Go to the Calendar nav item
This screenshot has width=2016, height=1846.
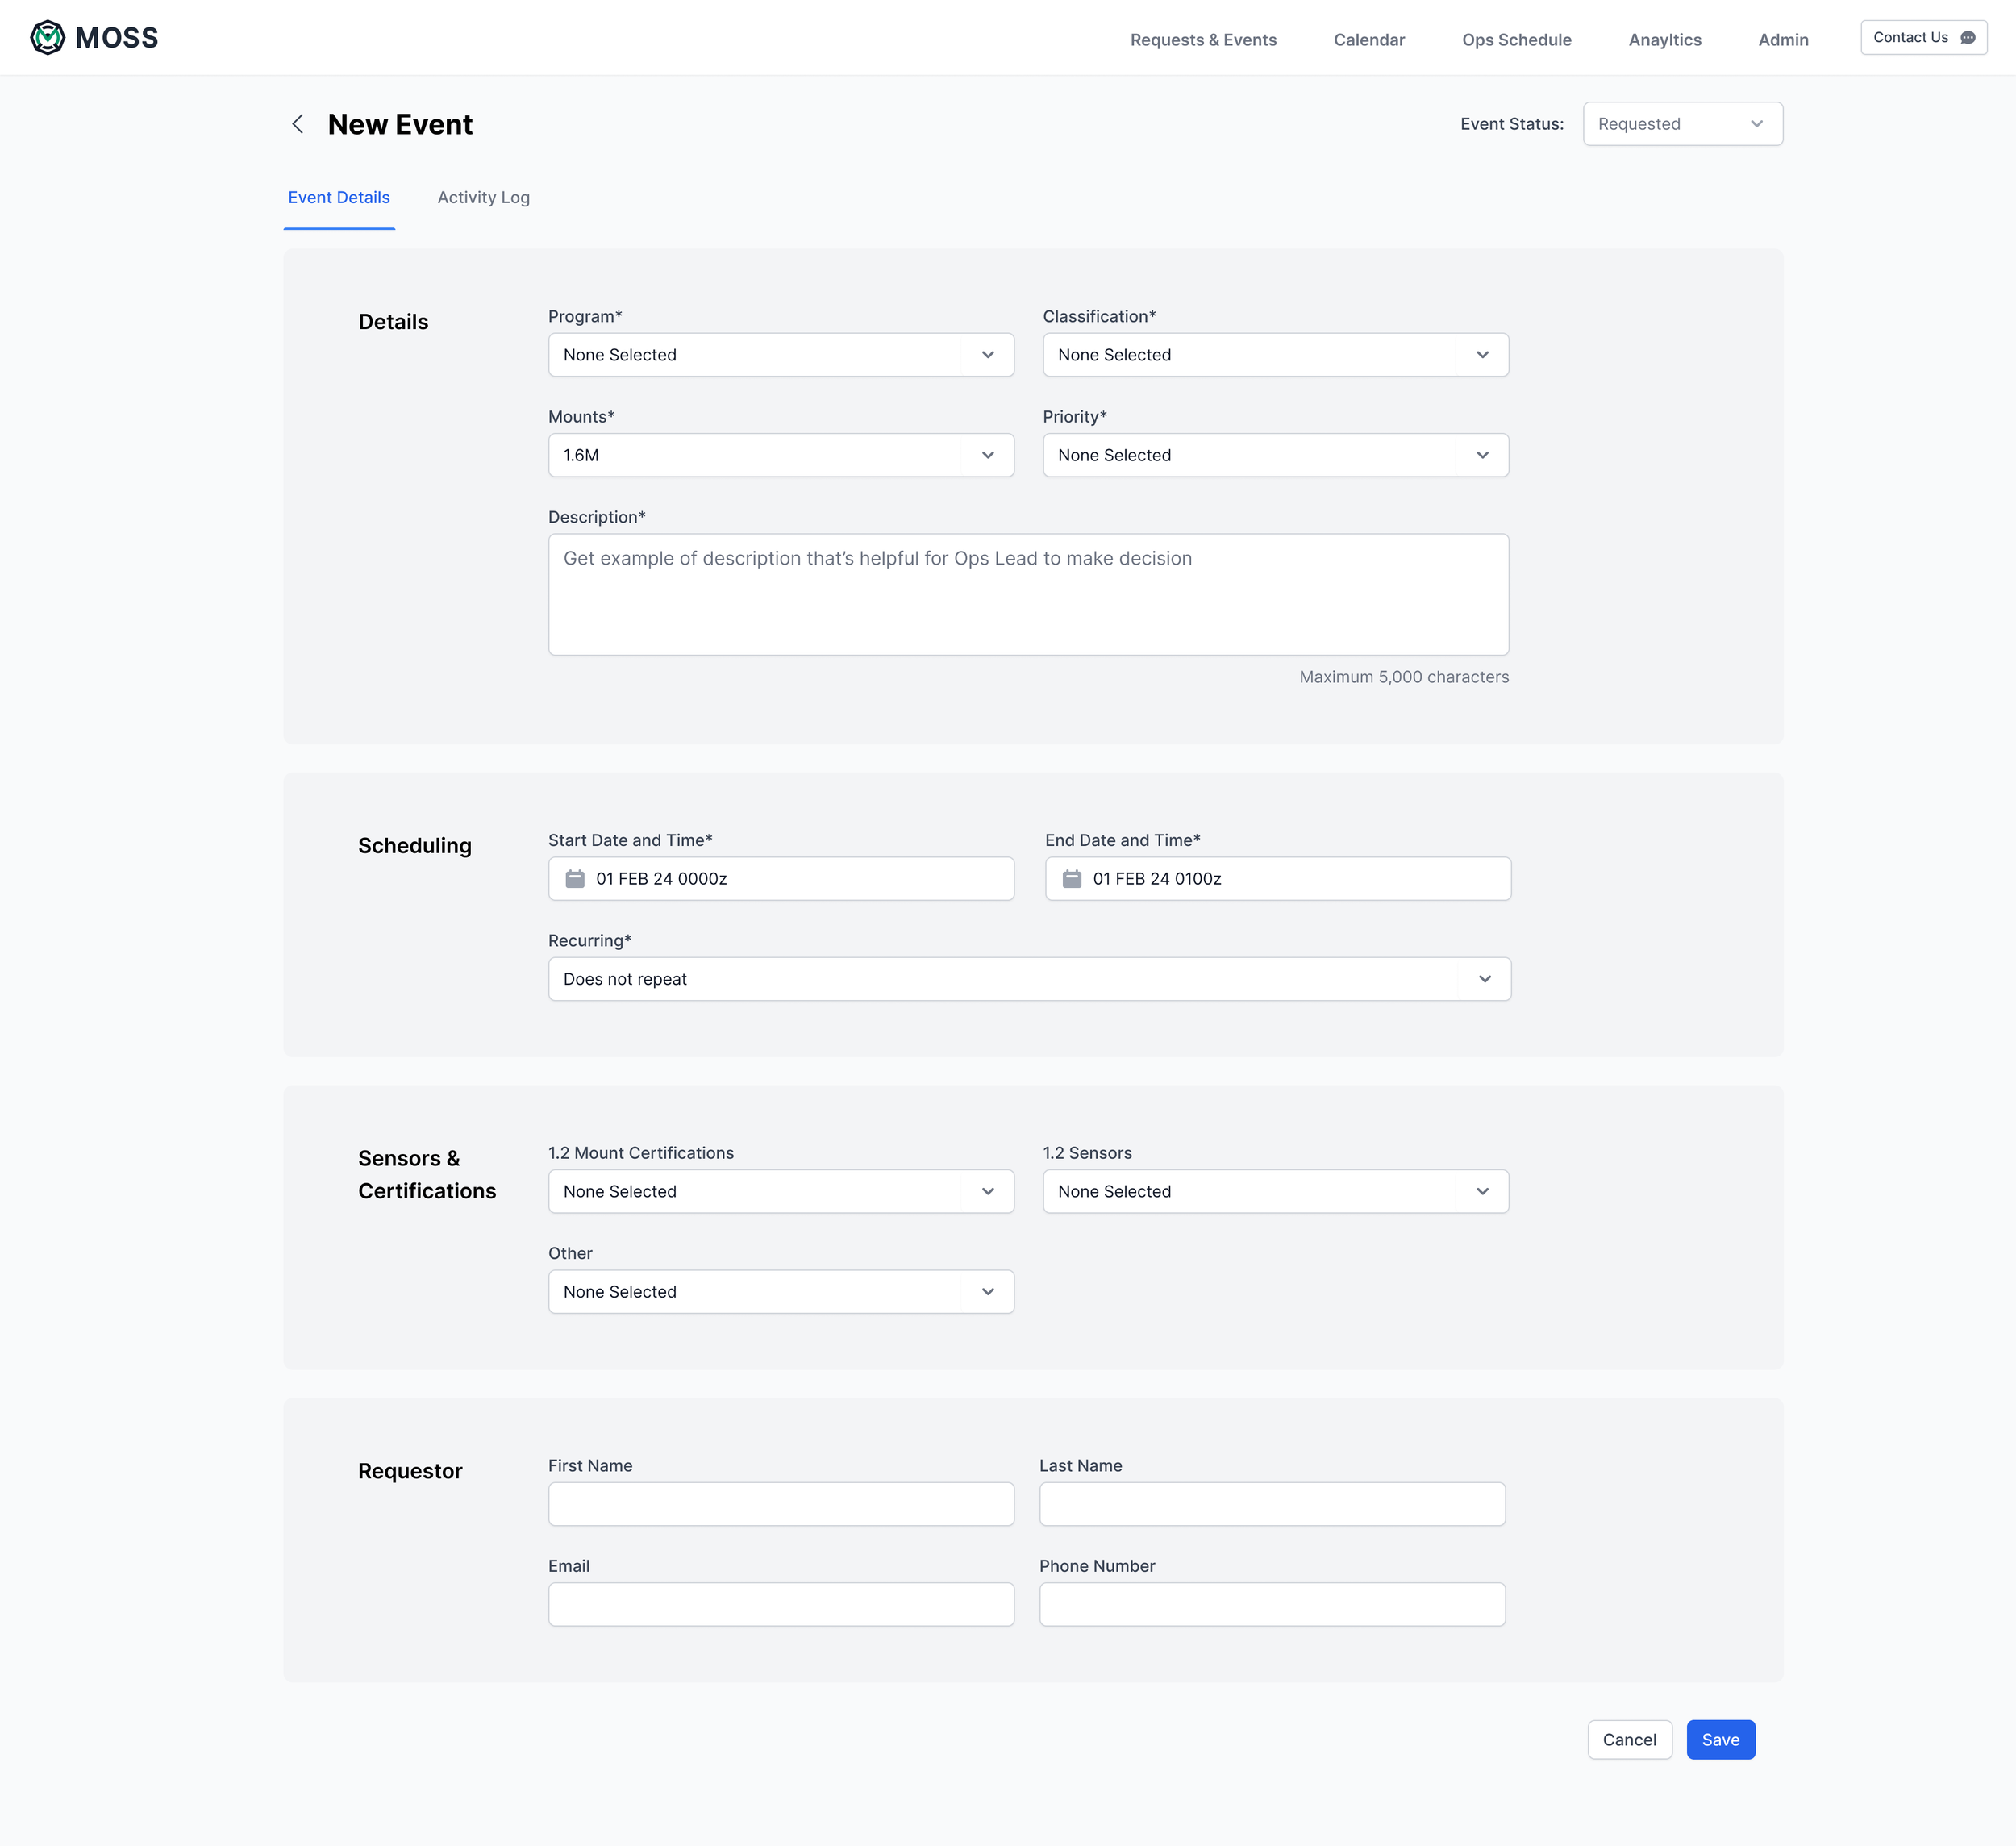click(1368, 40)
